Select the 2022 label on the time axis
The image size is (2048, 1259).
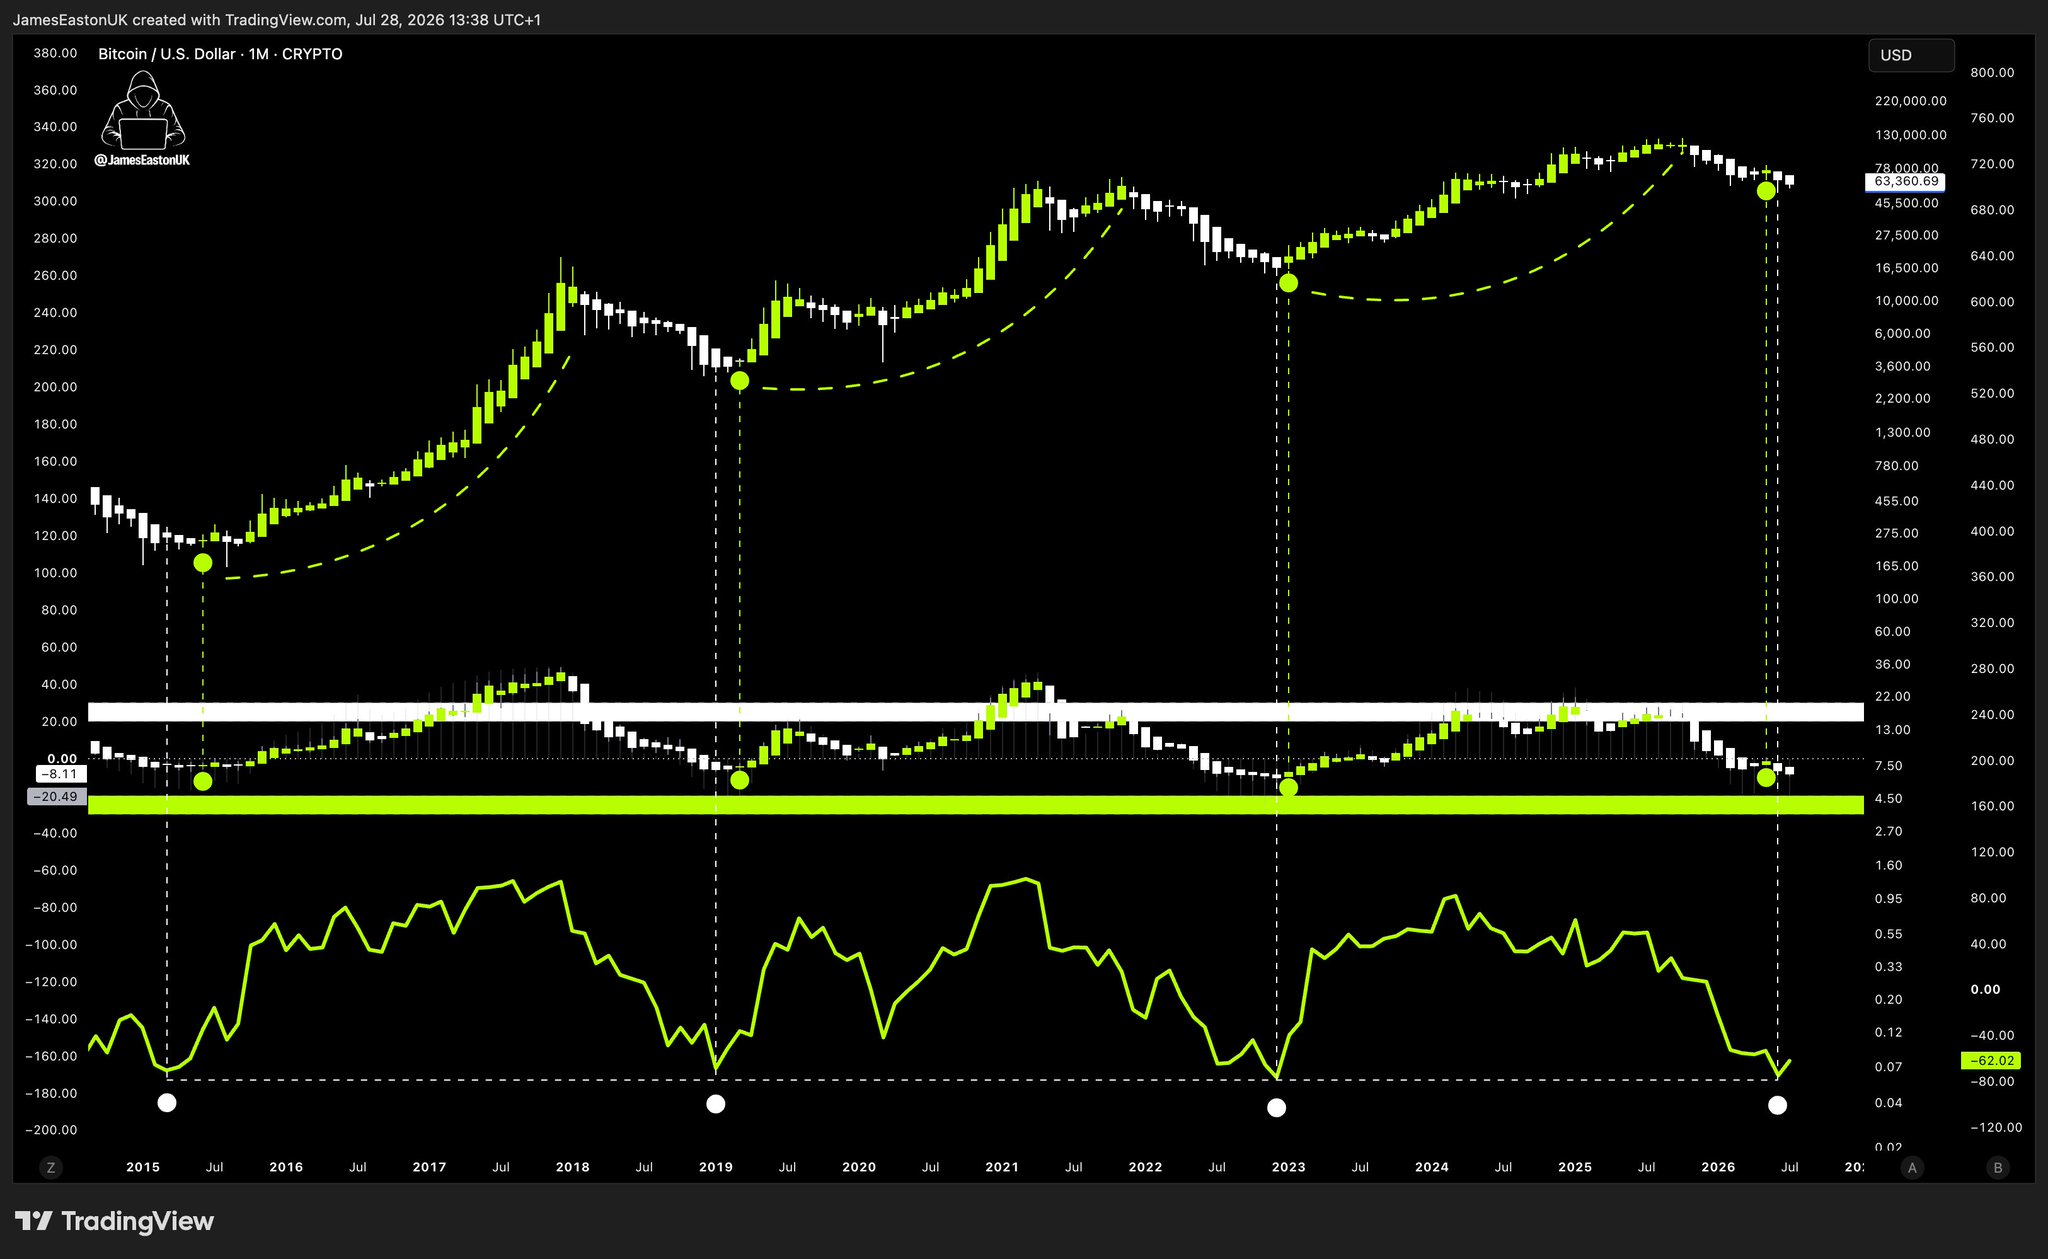click(1146, 1167)
